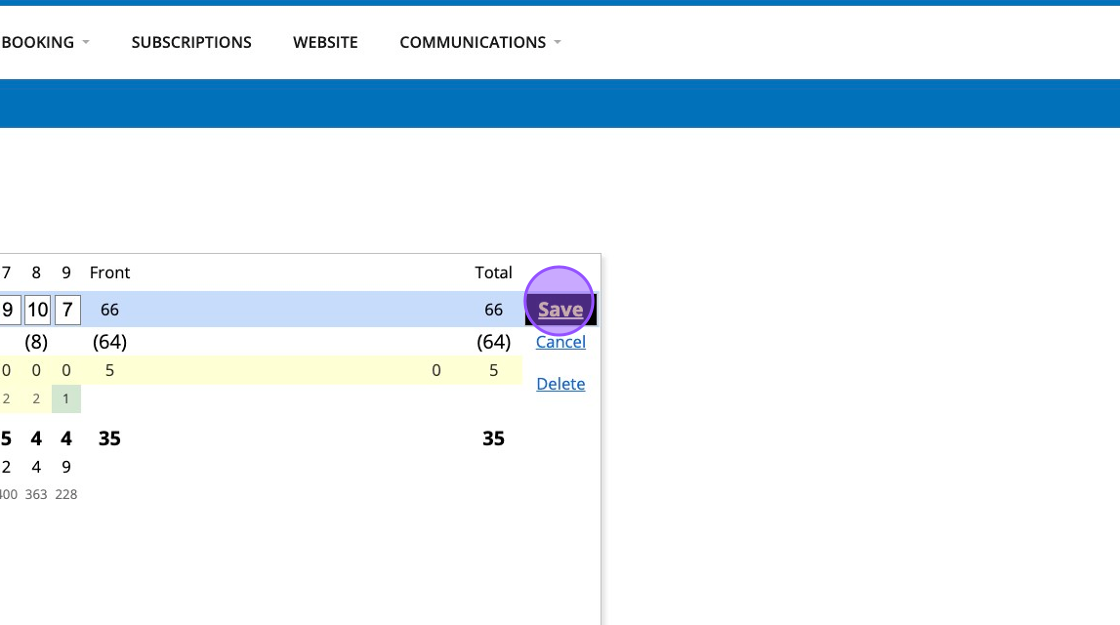
Task: Save the scorecard entry
Action: click(561, 309)
